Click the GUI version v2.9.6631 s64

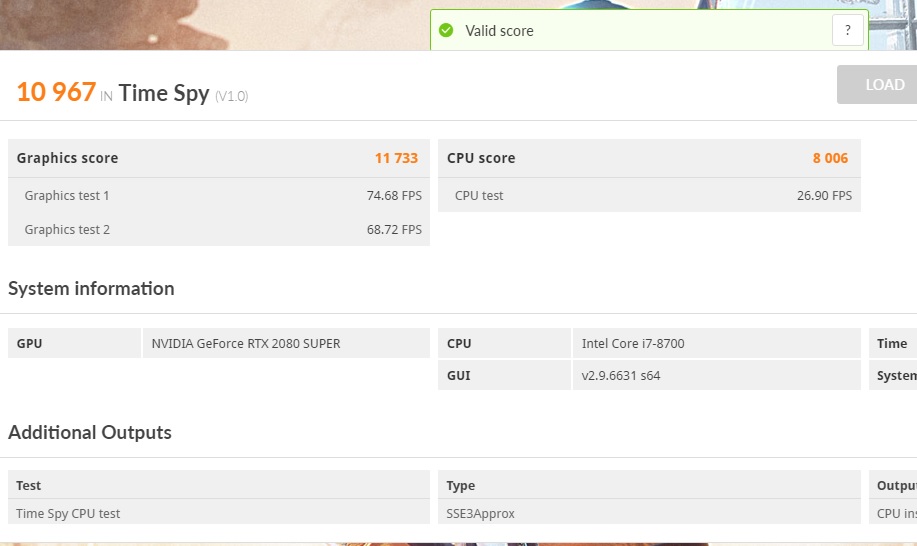tap(621, 376)
